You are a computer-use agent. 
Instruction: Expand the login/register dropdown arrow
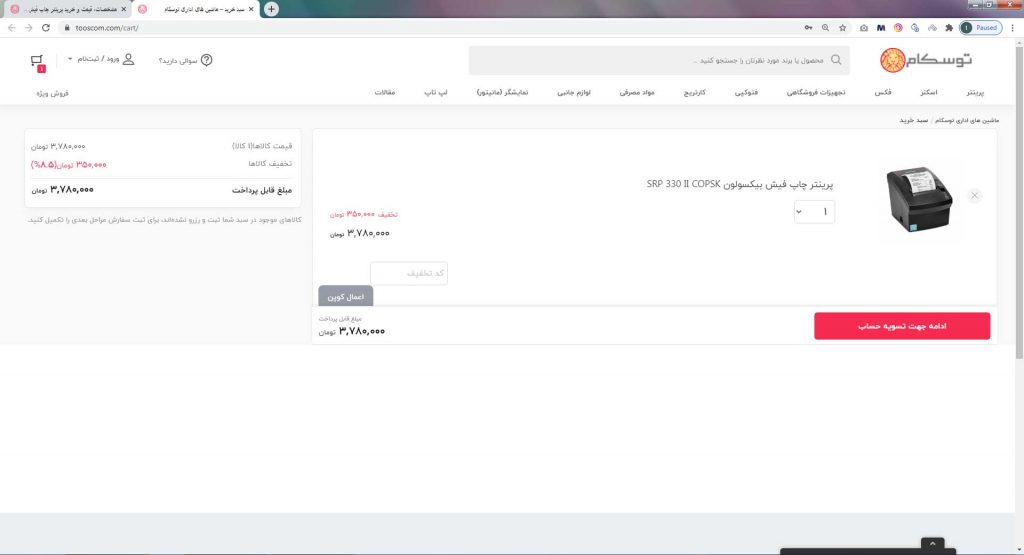tap(70, 59)
